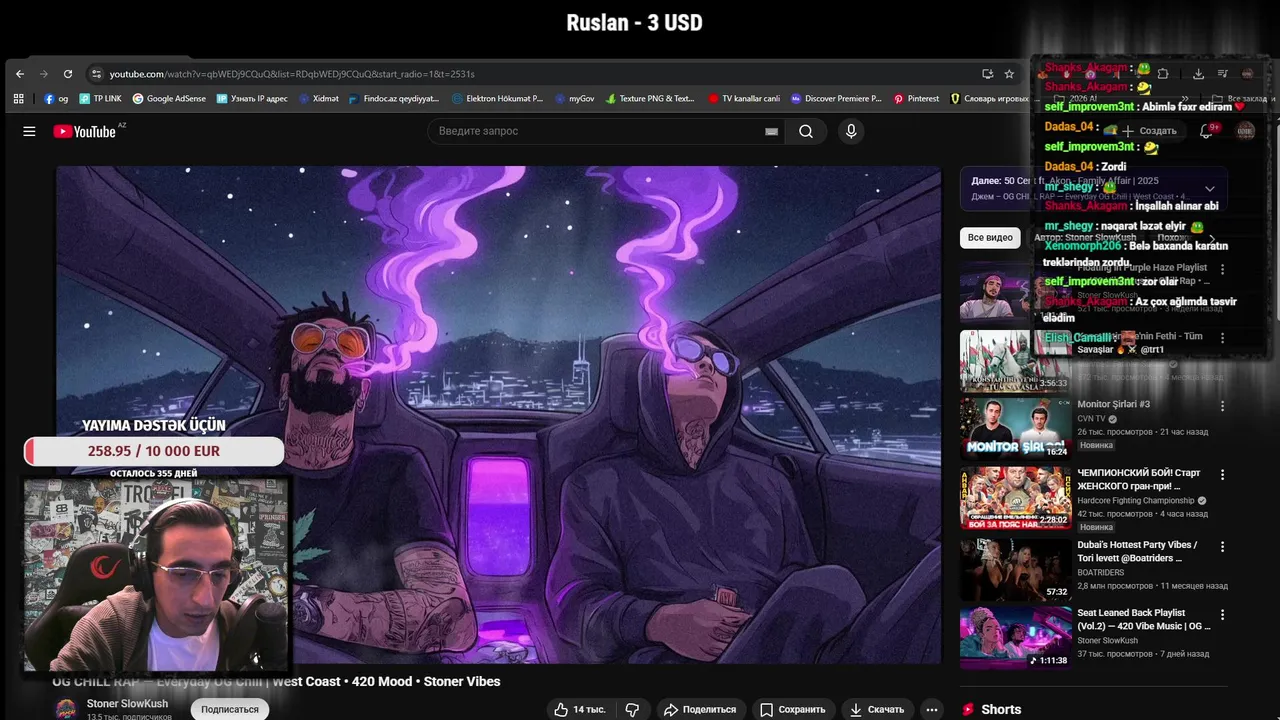This screenshot has width=1280, height=720.
Task: Open the Monitor Şirləri #3 thumbnail
Action: point(1015,429)
